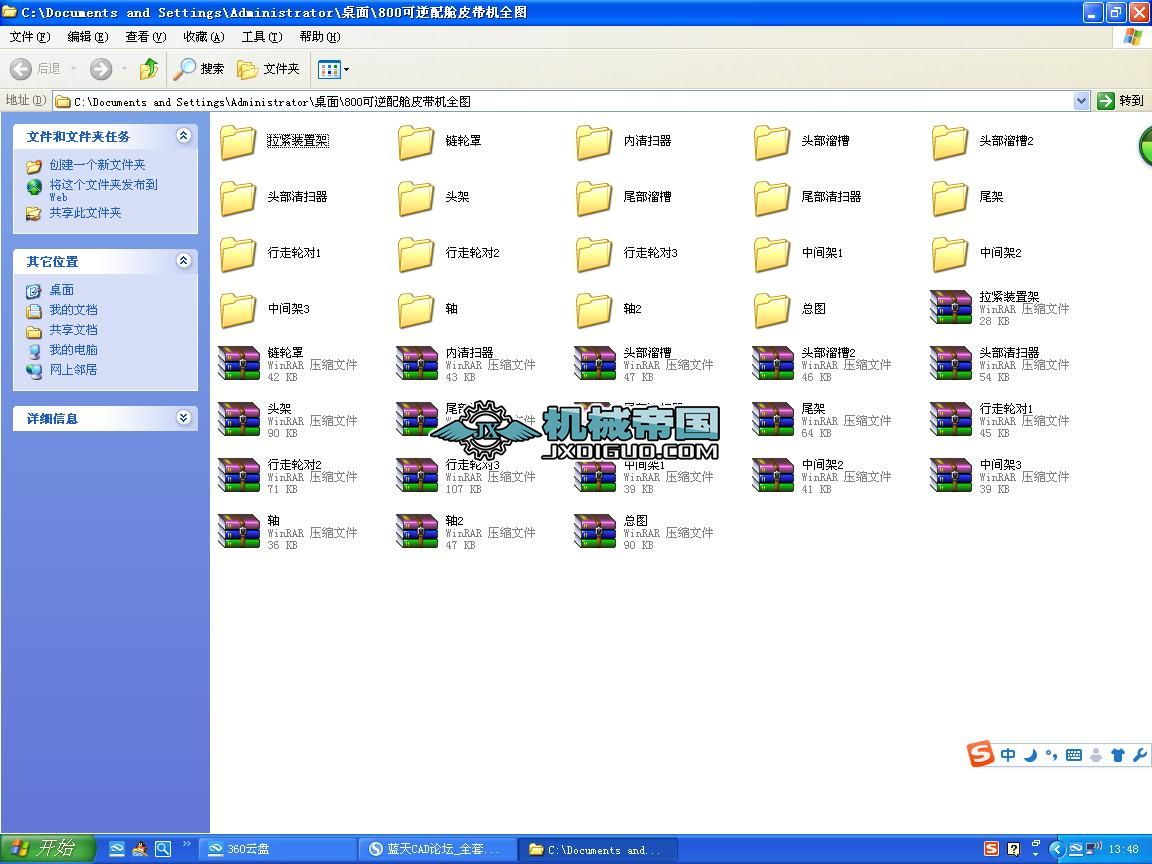
Task: Collapse the 其它位置 panel
Action: pyautogui.click(x=184, y=260)
